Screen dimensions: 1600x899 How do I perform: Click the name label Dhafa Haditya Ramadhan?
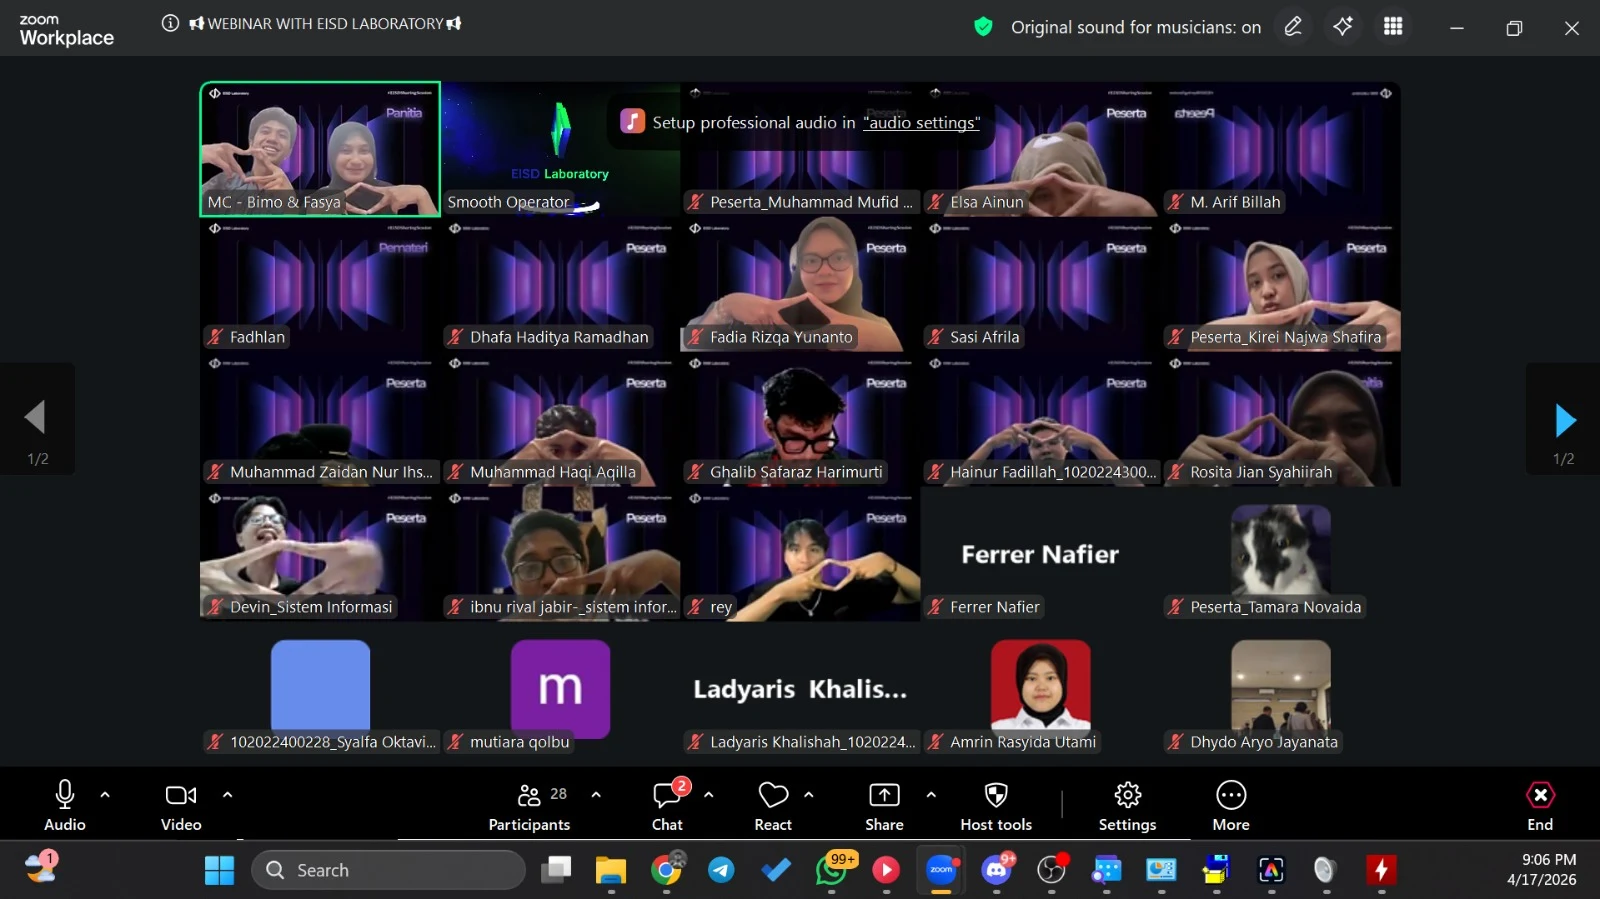pyautogui.click(x=559, y=337)
